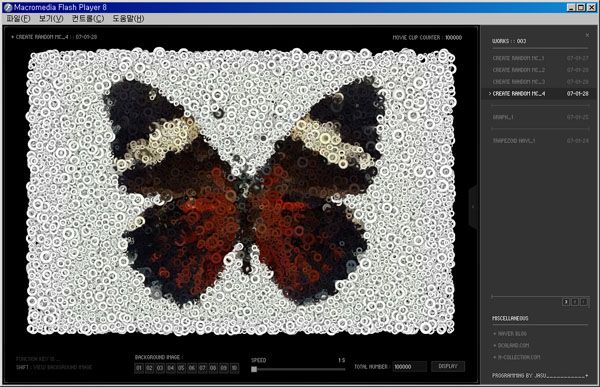This screenshot has width=600, height=387.
Task: Go to works page 2 button
Action: pos(575,302)
